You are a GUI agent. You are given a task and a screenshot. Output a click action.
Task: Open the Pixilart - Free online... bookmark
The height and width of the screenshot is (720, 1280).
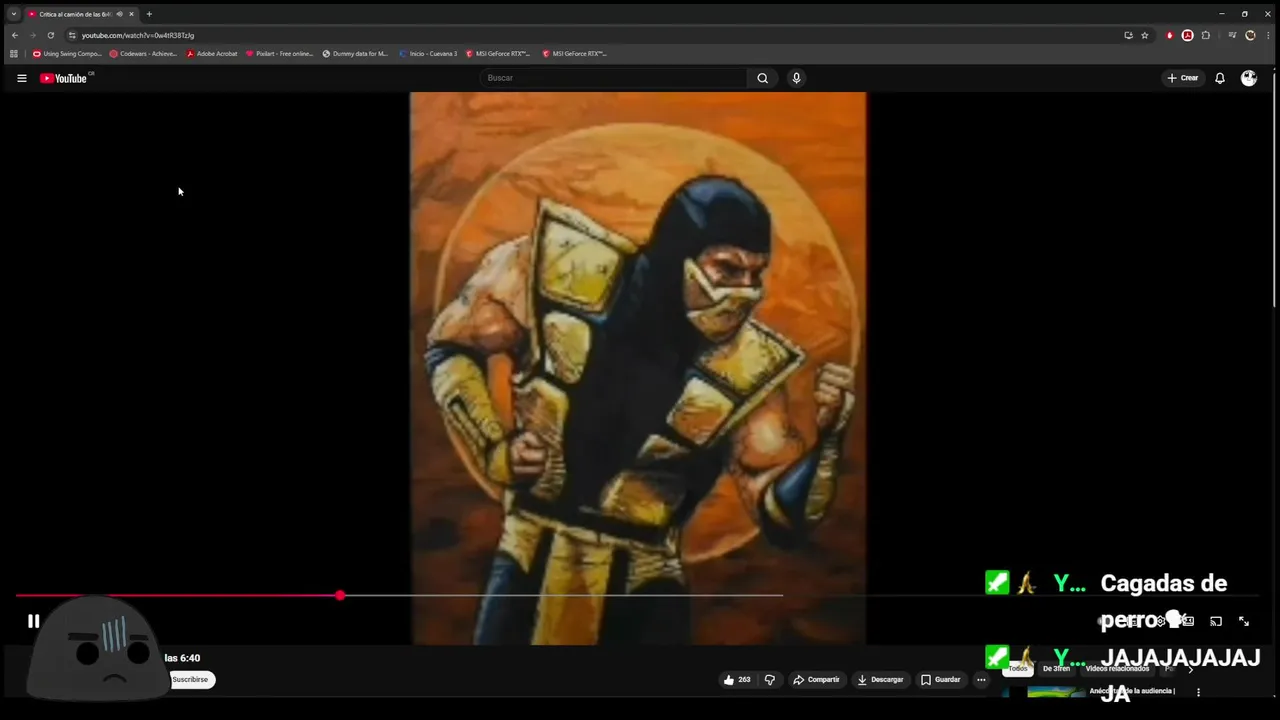[x=279, y=54]
